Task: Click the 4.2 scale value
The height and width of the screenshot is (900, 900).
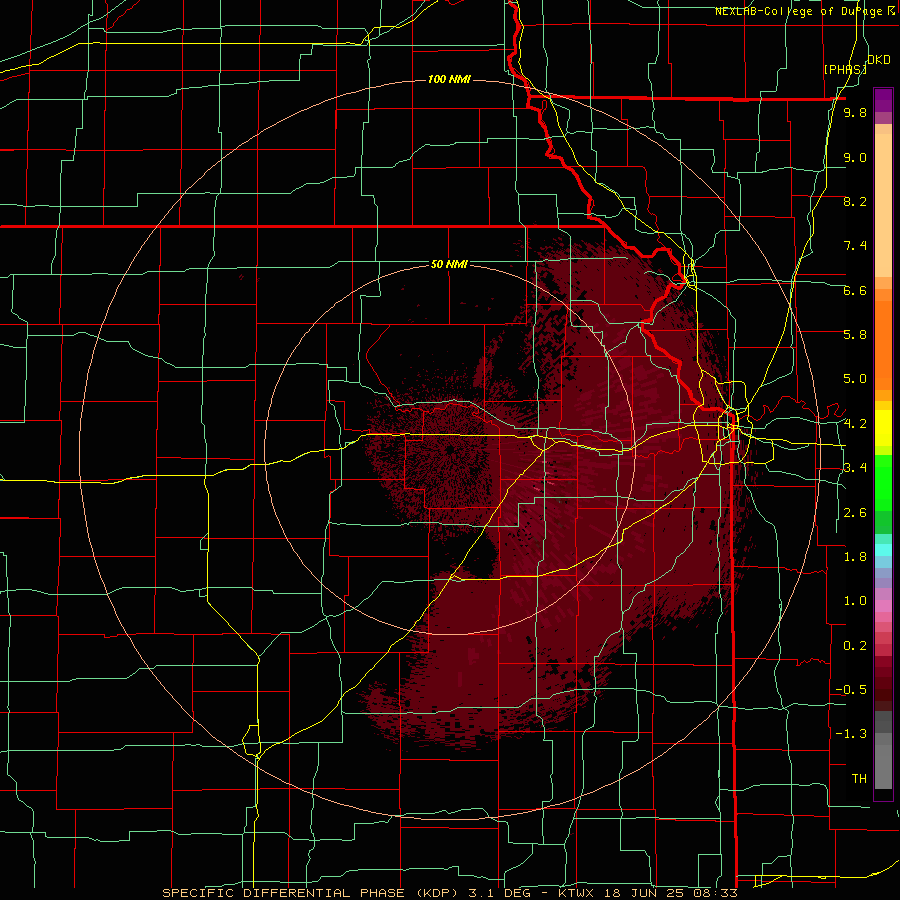Action: click(855, 424)
